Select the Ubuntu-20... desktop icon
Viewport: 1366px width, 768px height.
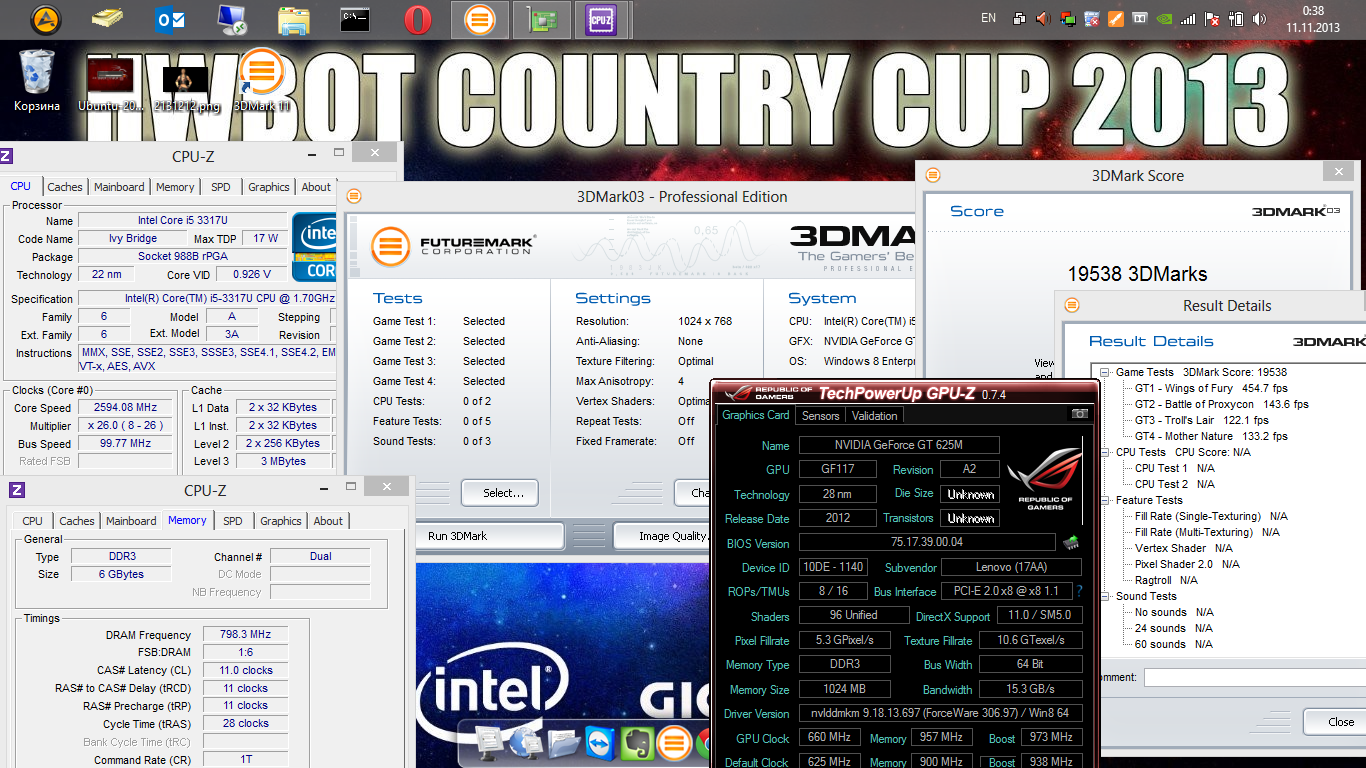(x=111, y=83)
